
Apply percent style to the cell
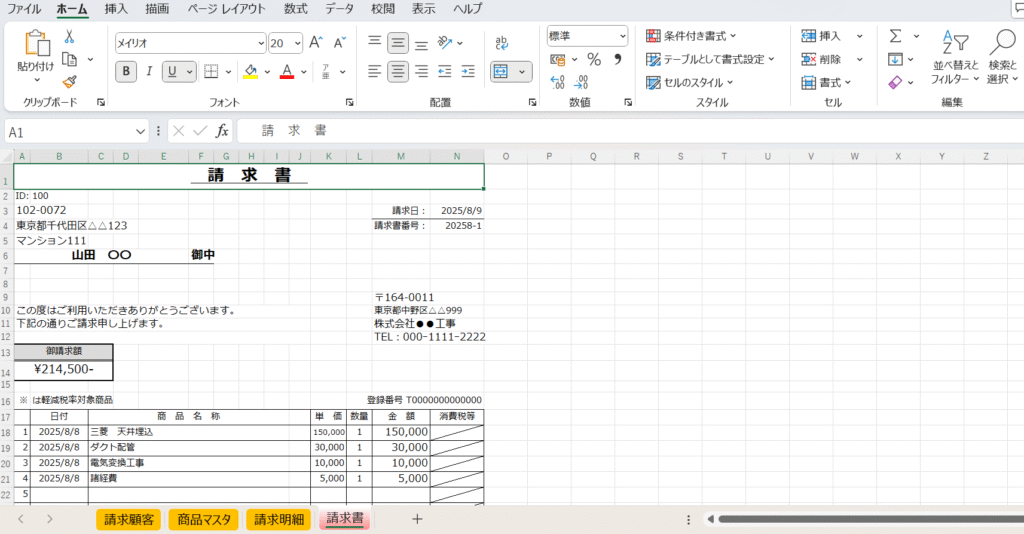(594, 59)
